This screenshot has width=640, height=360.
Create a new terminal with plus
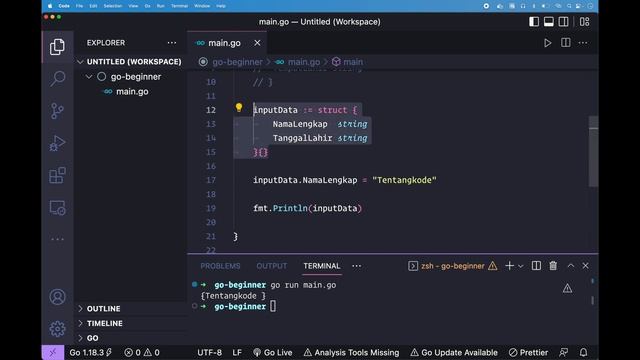click(509, 266)
